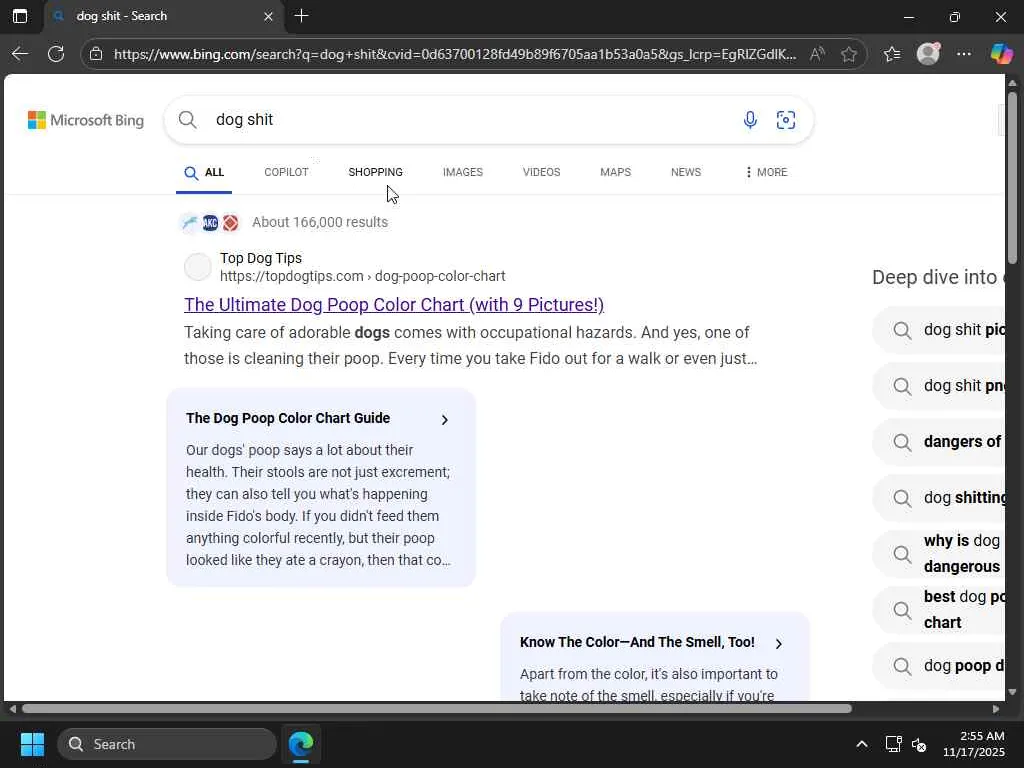Go to Microsoft Bing home logo
This screenshot has height=768, width=1024.
[86, 120]
